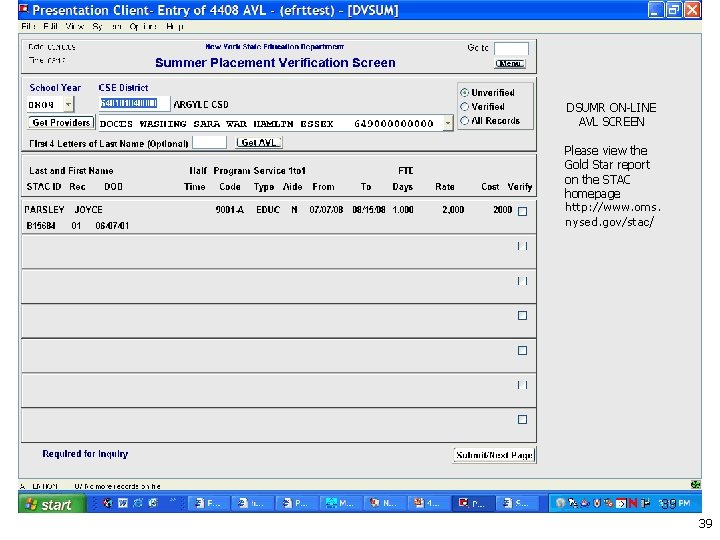This screenshot has width=720, height=540.
Task: Click the red N icon in system tray
Action: [633, 503]
